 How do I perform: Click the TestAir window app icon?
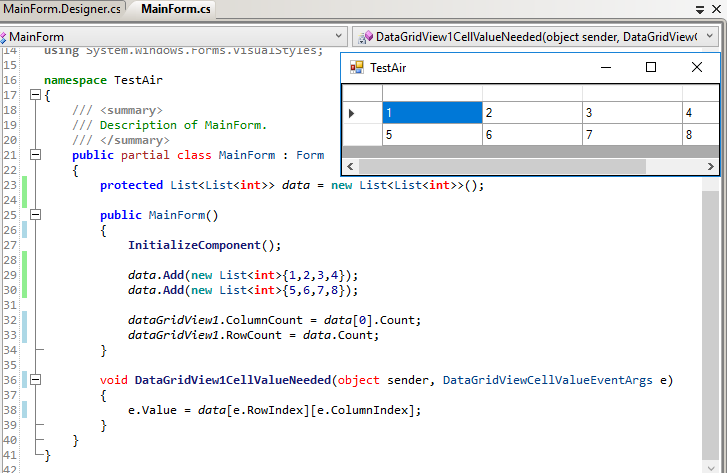tap(357, 68)
